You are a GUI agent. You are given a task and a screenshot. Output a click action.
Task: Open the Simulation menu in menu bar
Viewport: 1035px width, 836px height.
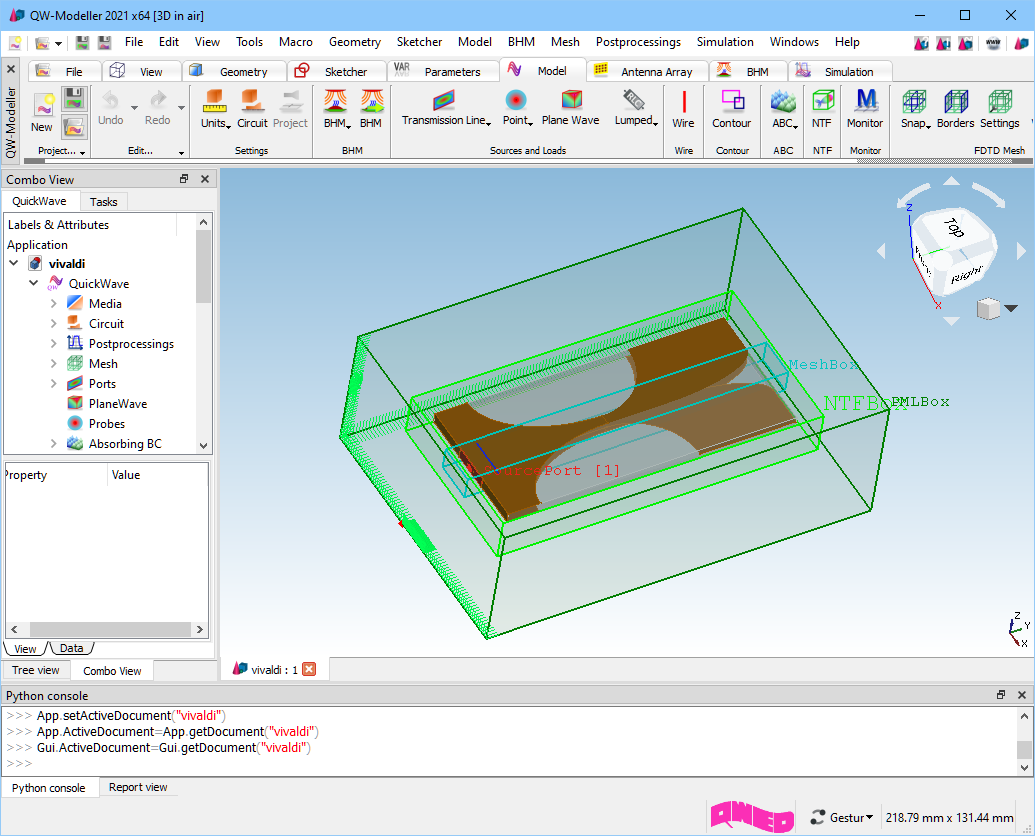coord(725,42)
